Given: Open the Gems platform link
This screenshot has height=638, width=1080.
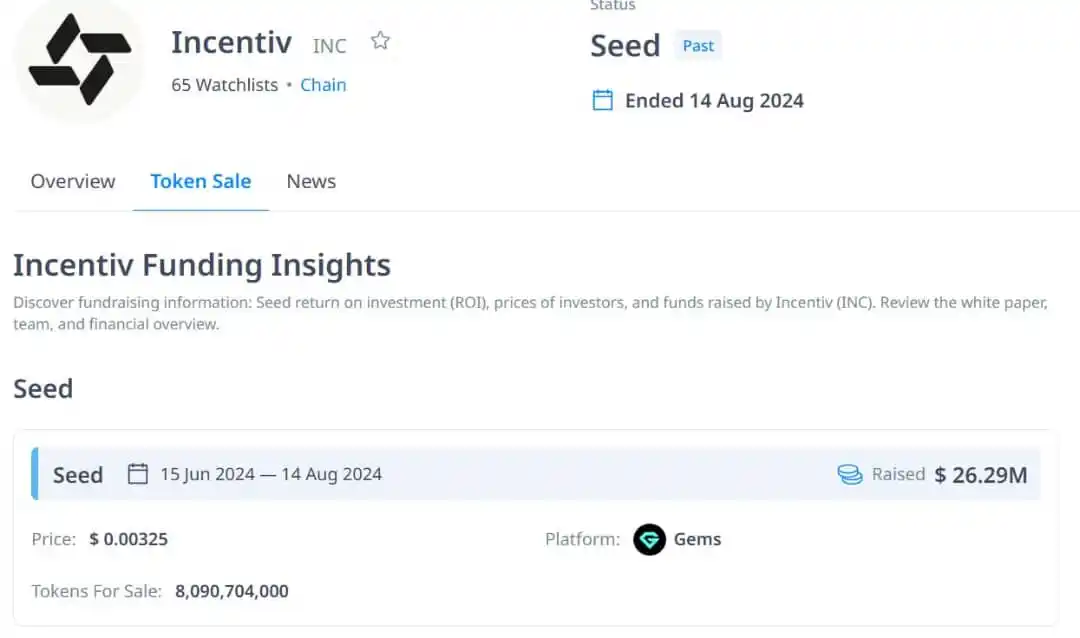Looking at the screenshot, I should click(697, 539).
